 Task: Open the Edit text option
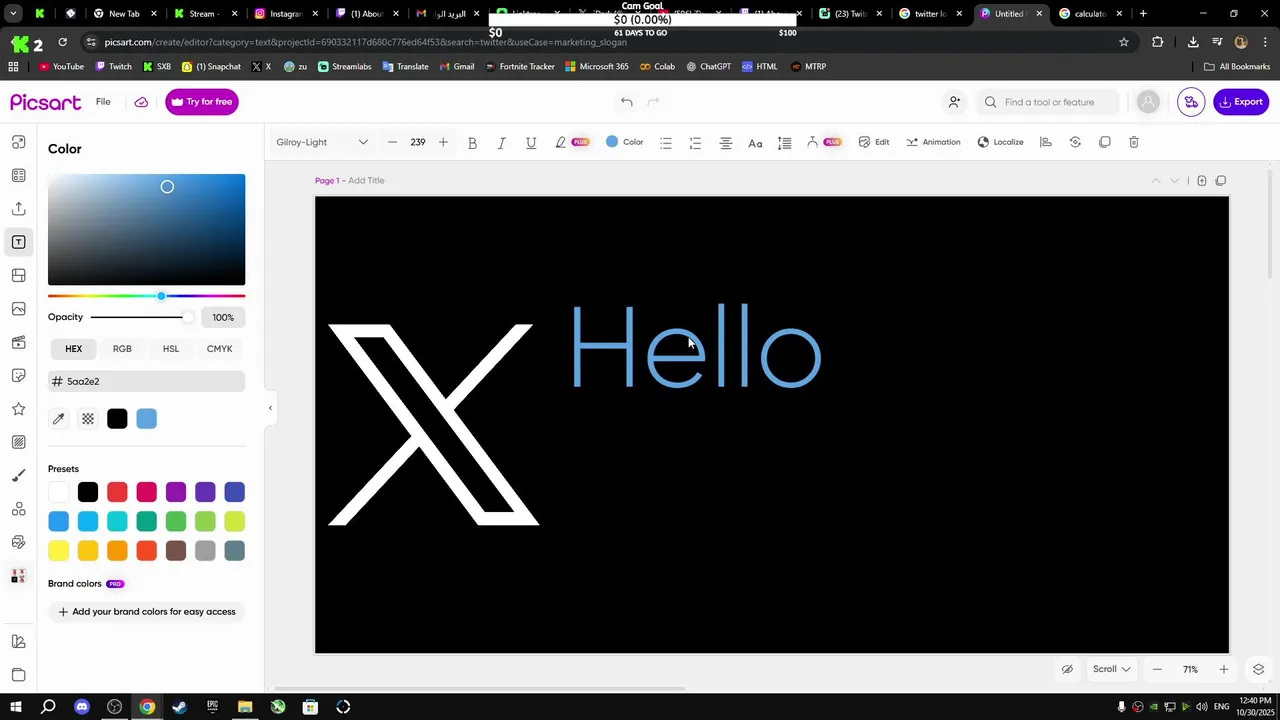point(873,142)
